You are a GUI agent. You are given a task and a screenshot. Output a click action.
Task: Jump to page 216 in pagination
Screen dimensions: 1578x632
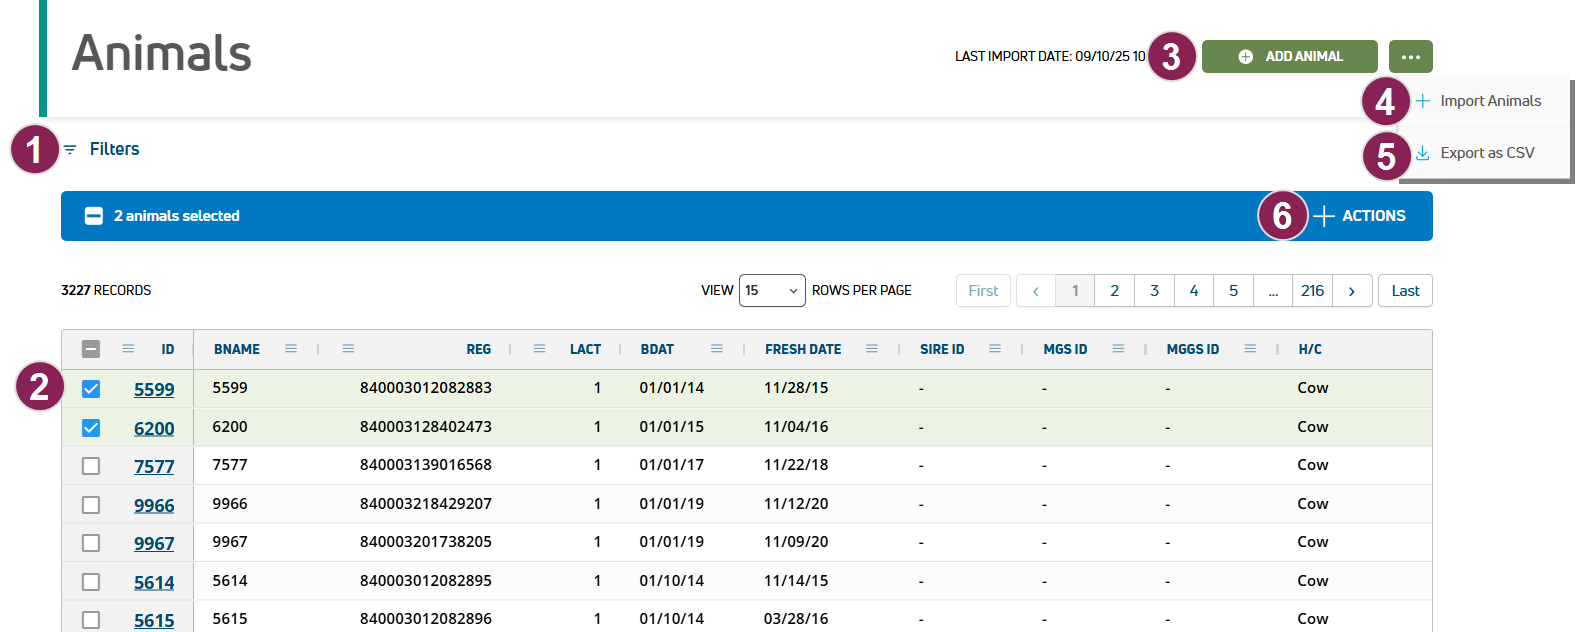point(1312,291)
